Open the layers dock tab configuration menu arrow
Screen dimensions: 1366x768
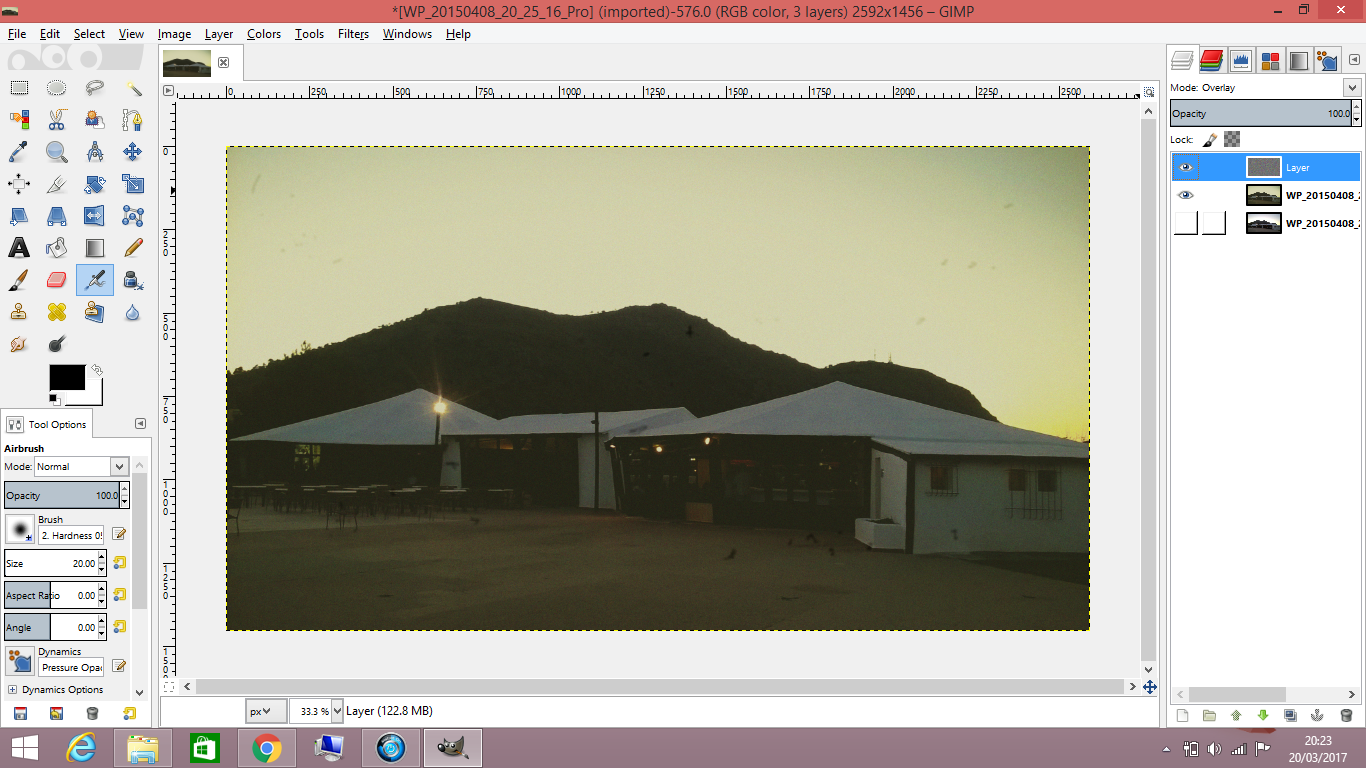[x=1352, y=60]
